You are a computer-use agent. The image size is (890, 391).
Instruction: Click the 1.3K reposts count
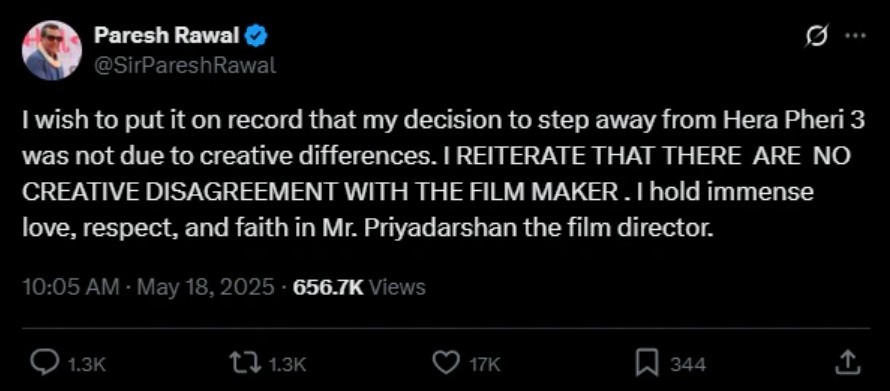click(x=287, y=364)
